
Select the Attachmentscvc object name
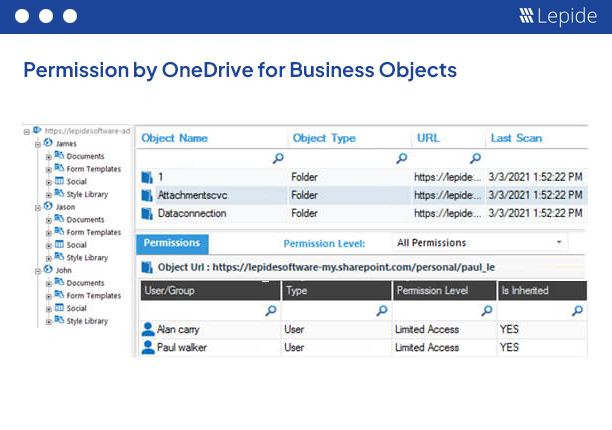(192, 195)
